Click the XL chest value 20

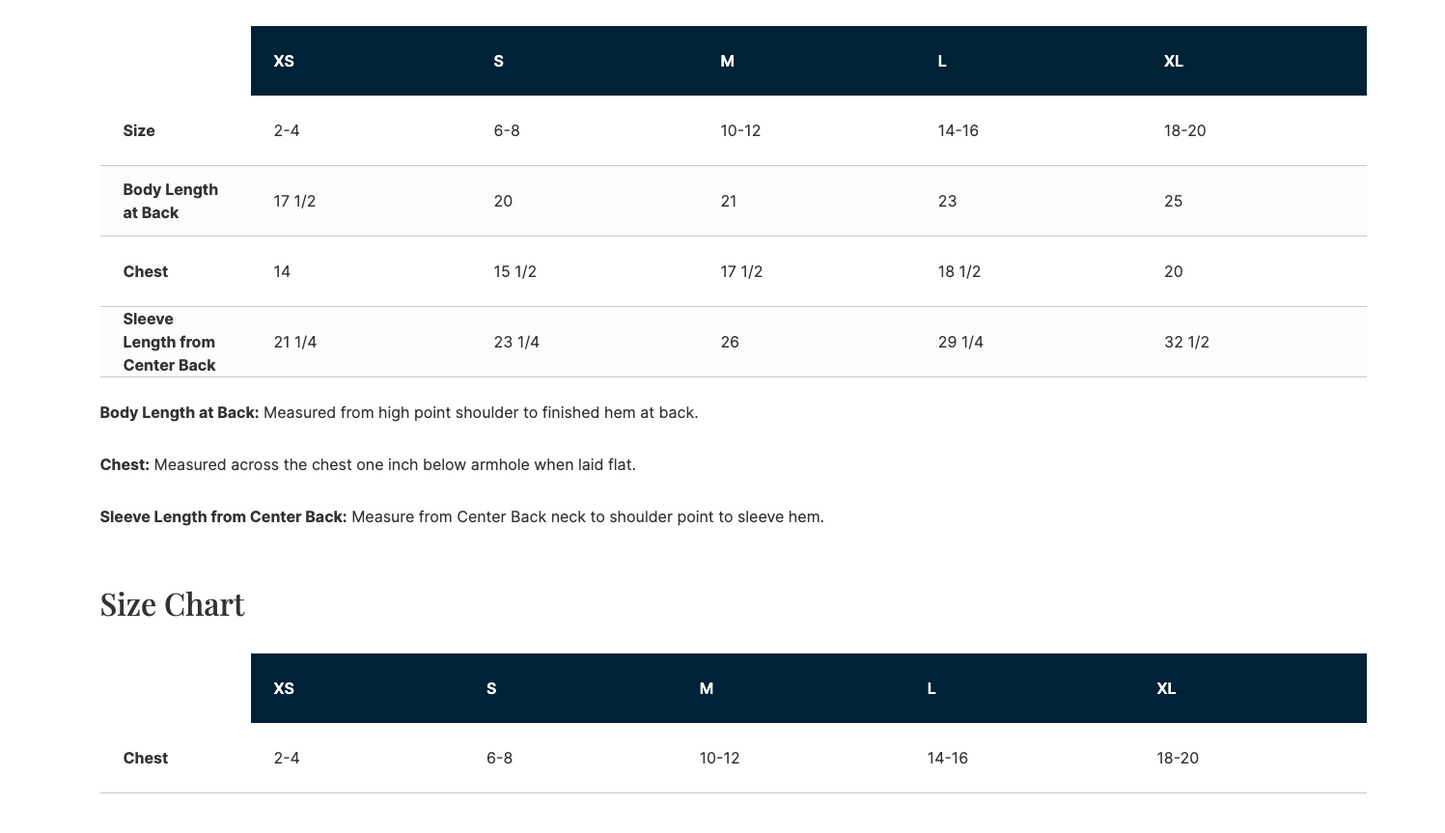click(1173, 272)
